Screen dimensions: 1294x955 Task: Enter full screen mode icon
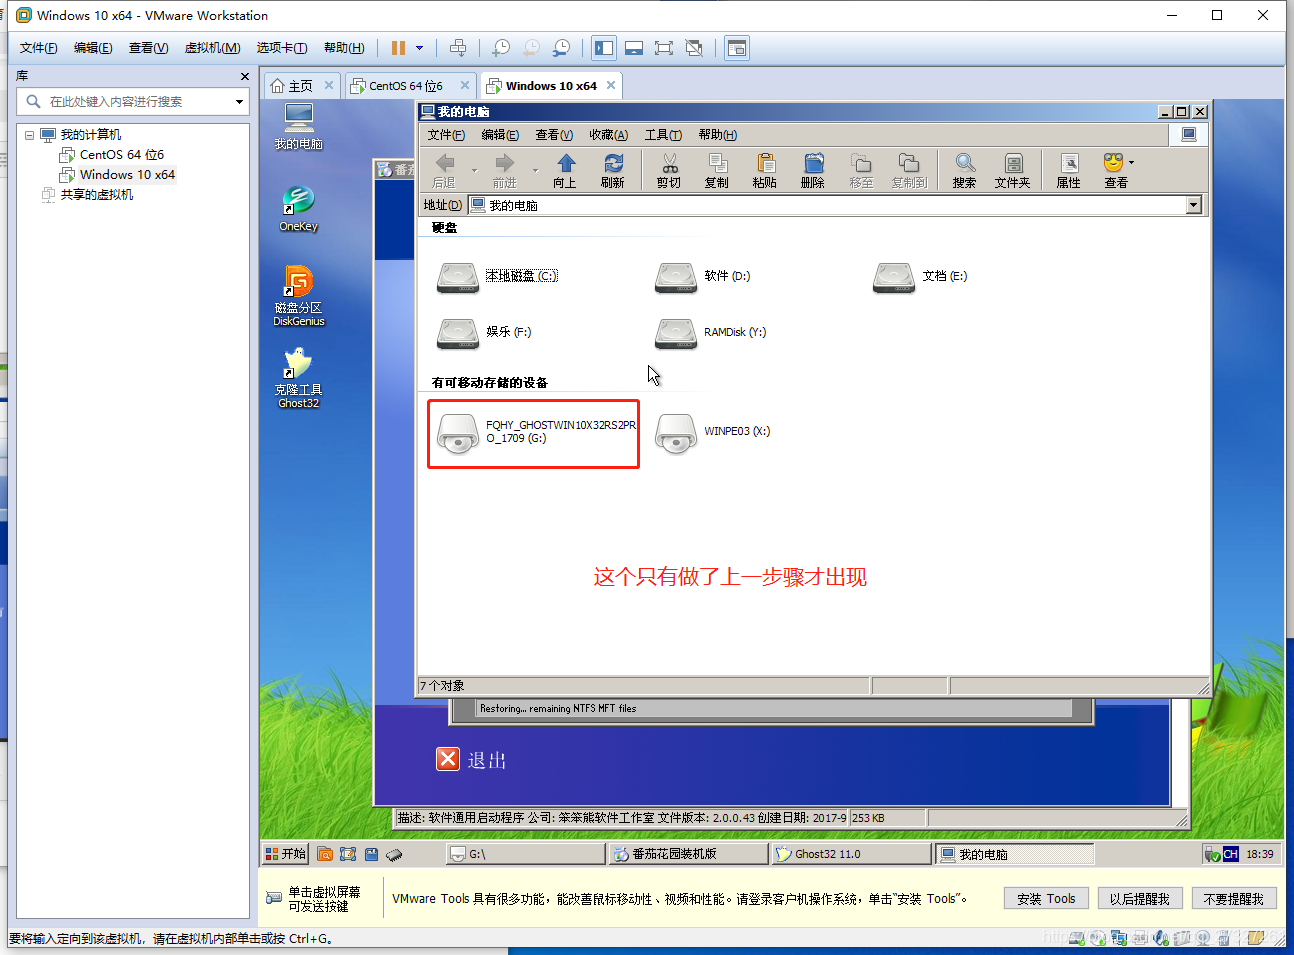point(664,48)
